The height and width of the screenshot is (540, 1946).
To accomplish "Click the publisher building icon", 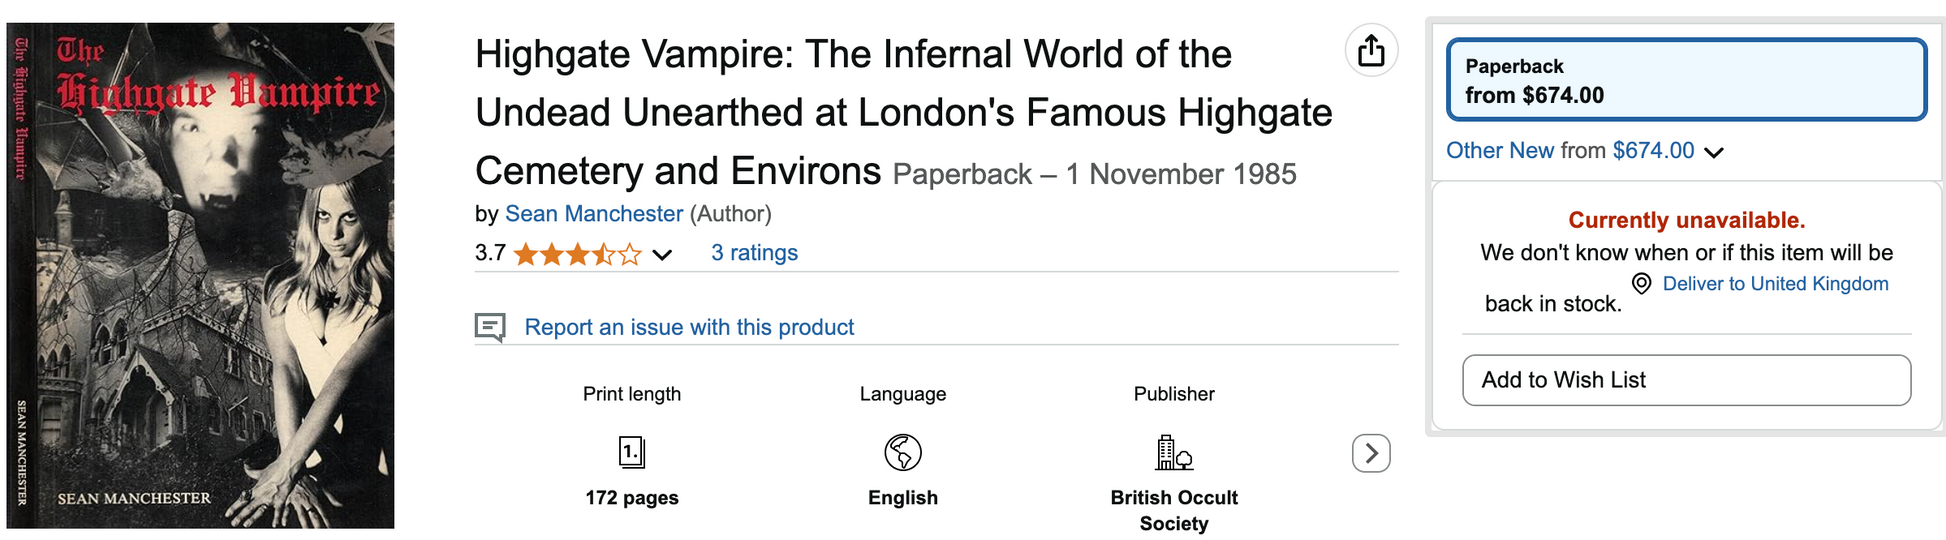I will [1174, 453].
